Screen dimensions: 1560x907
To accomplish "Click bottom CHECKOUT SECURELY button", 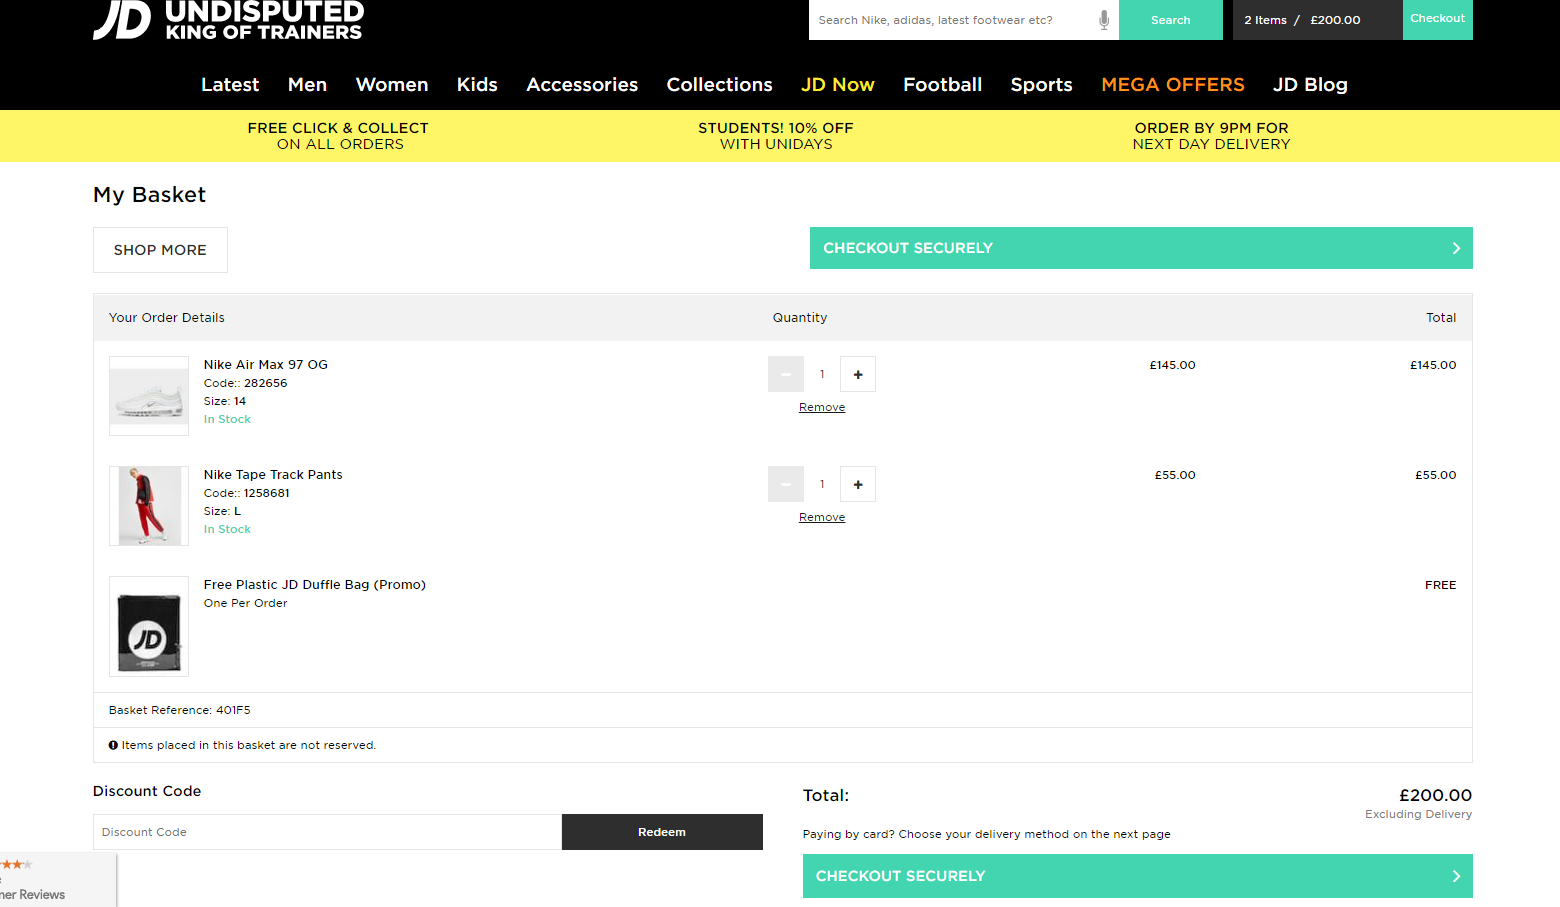I will click(1138, 876).
